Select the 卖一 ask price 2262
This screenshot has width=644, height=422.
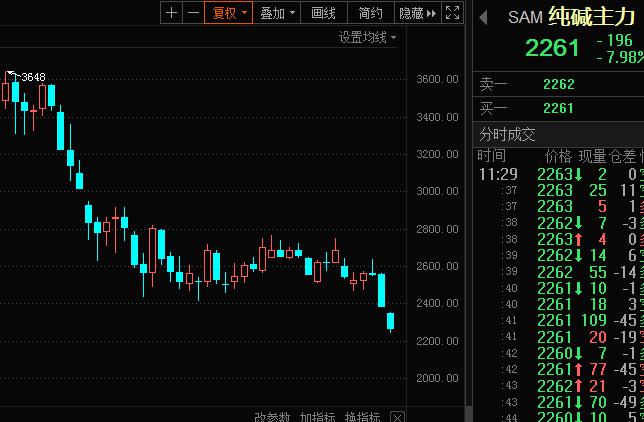coord(559,84)
